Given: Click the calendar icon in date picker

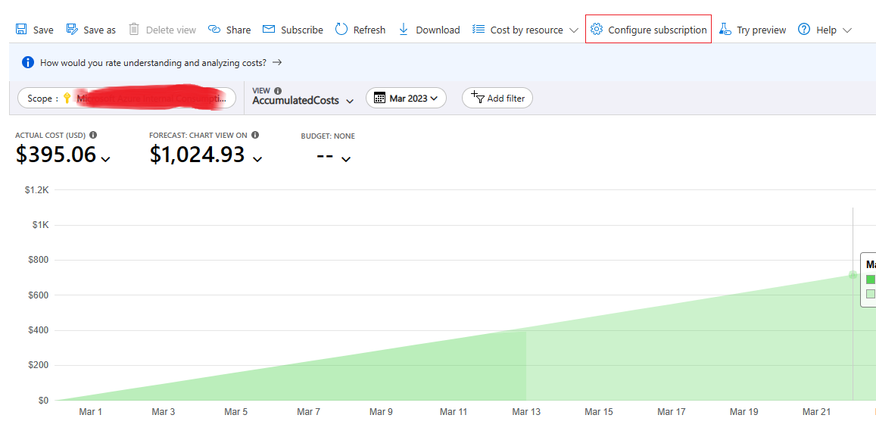Looking at the screenshot, I should [x=379, y=98].
